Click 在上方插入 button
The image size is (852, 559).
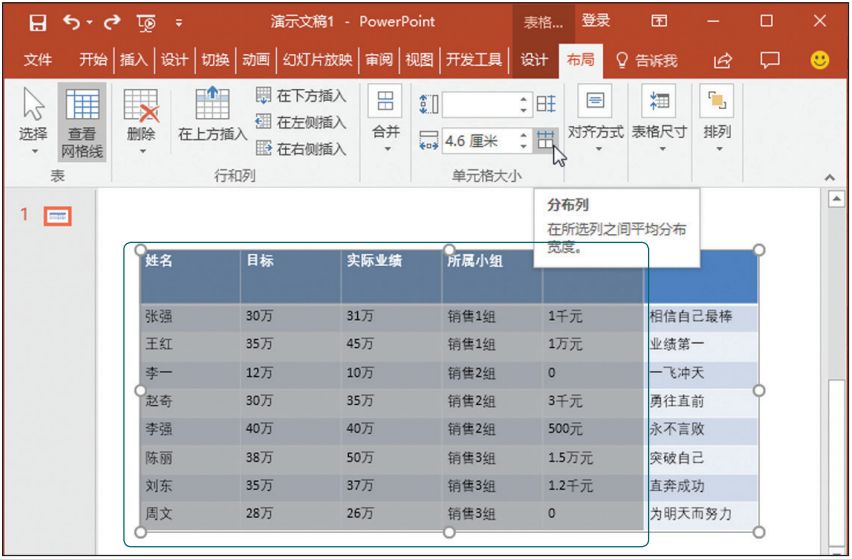[x=212, y=115]
